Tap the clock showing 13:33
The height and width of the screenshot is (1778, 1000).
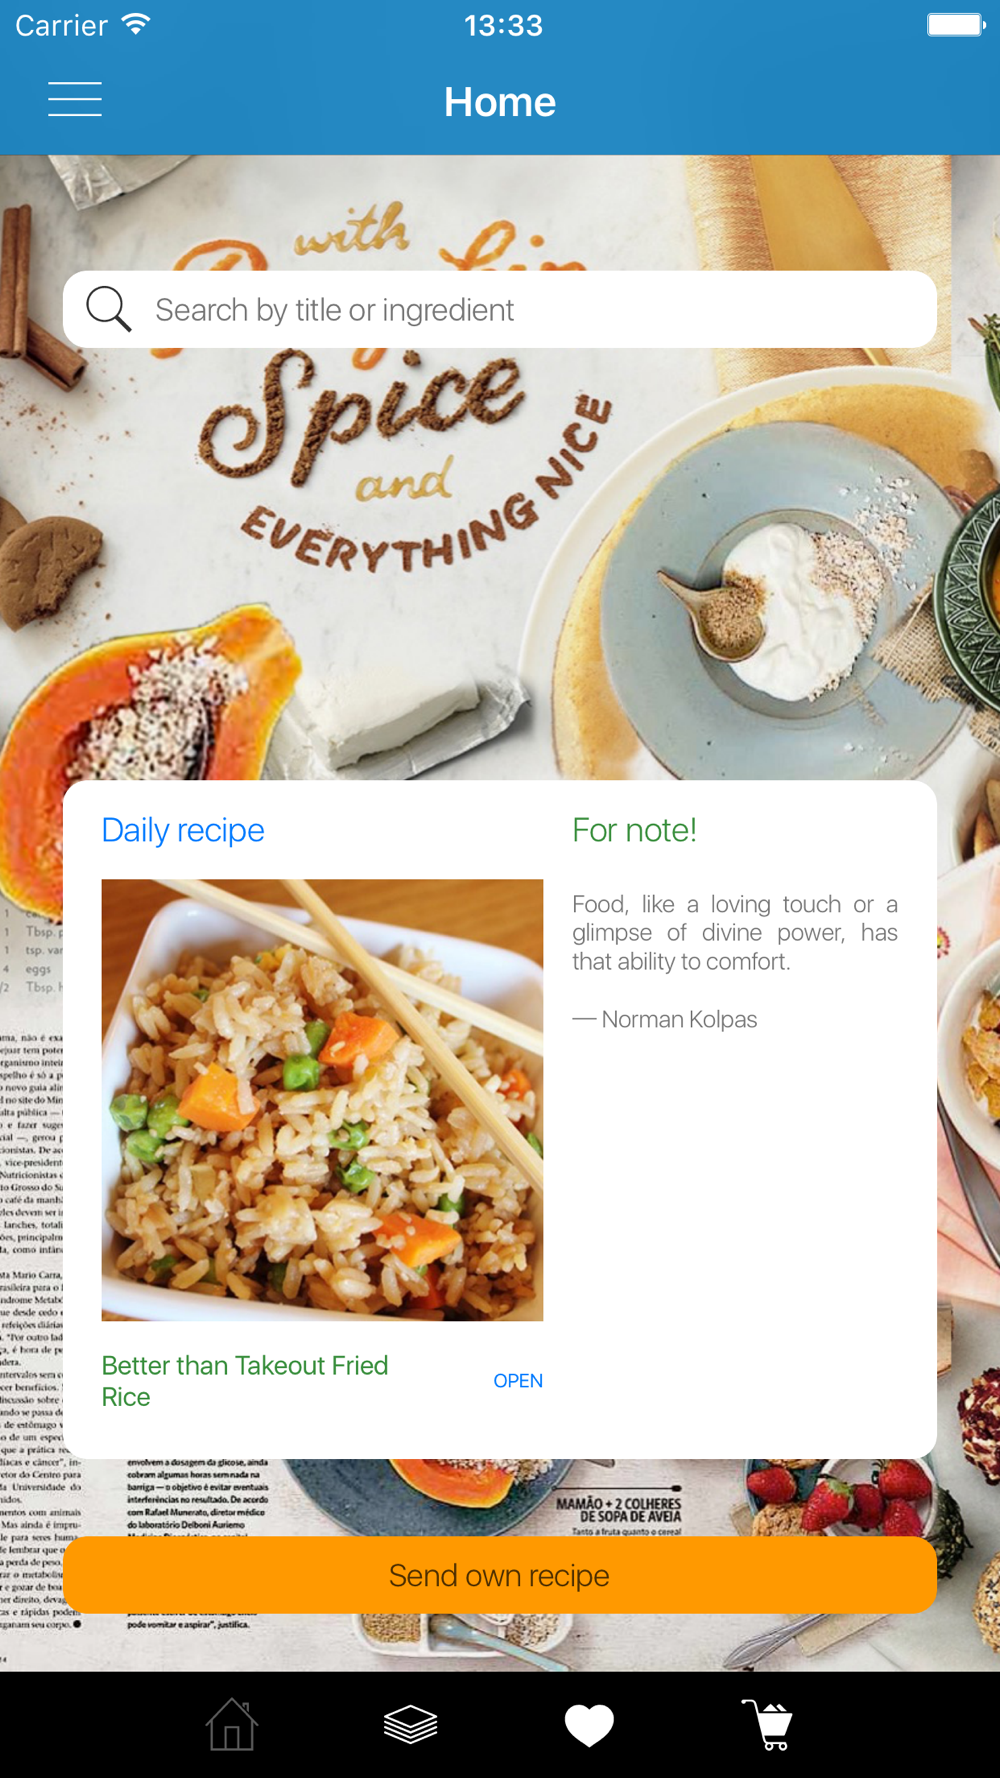(503, 25)
